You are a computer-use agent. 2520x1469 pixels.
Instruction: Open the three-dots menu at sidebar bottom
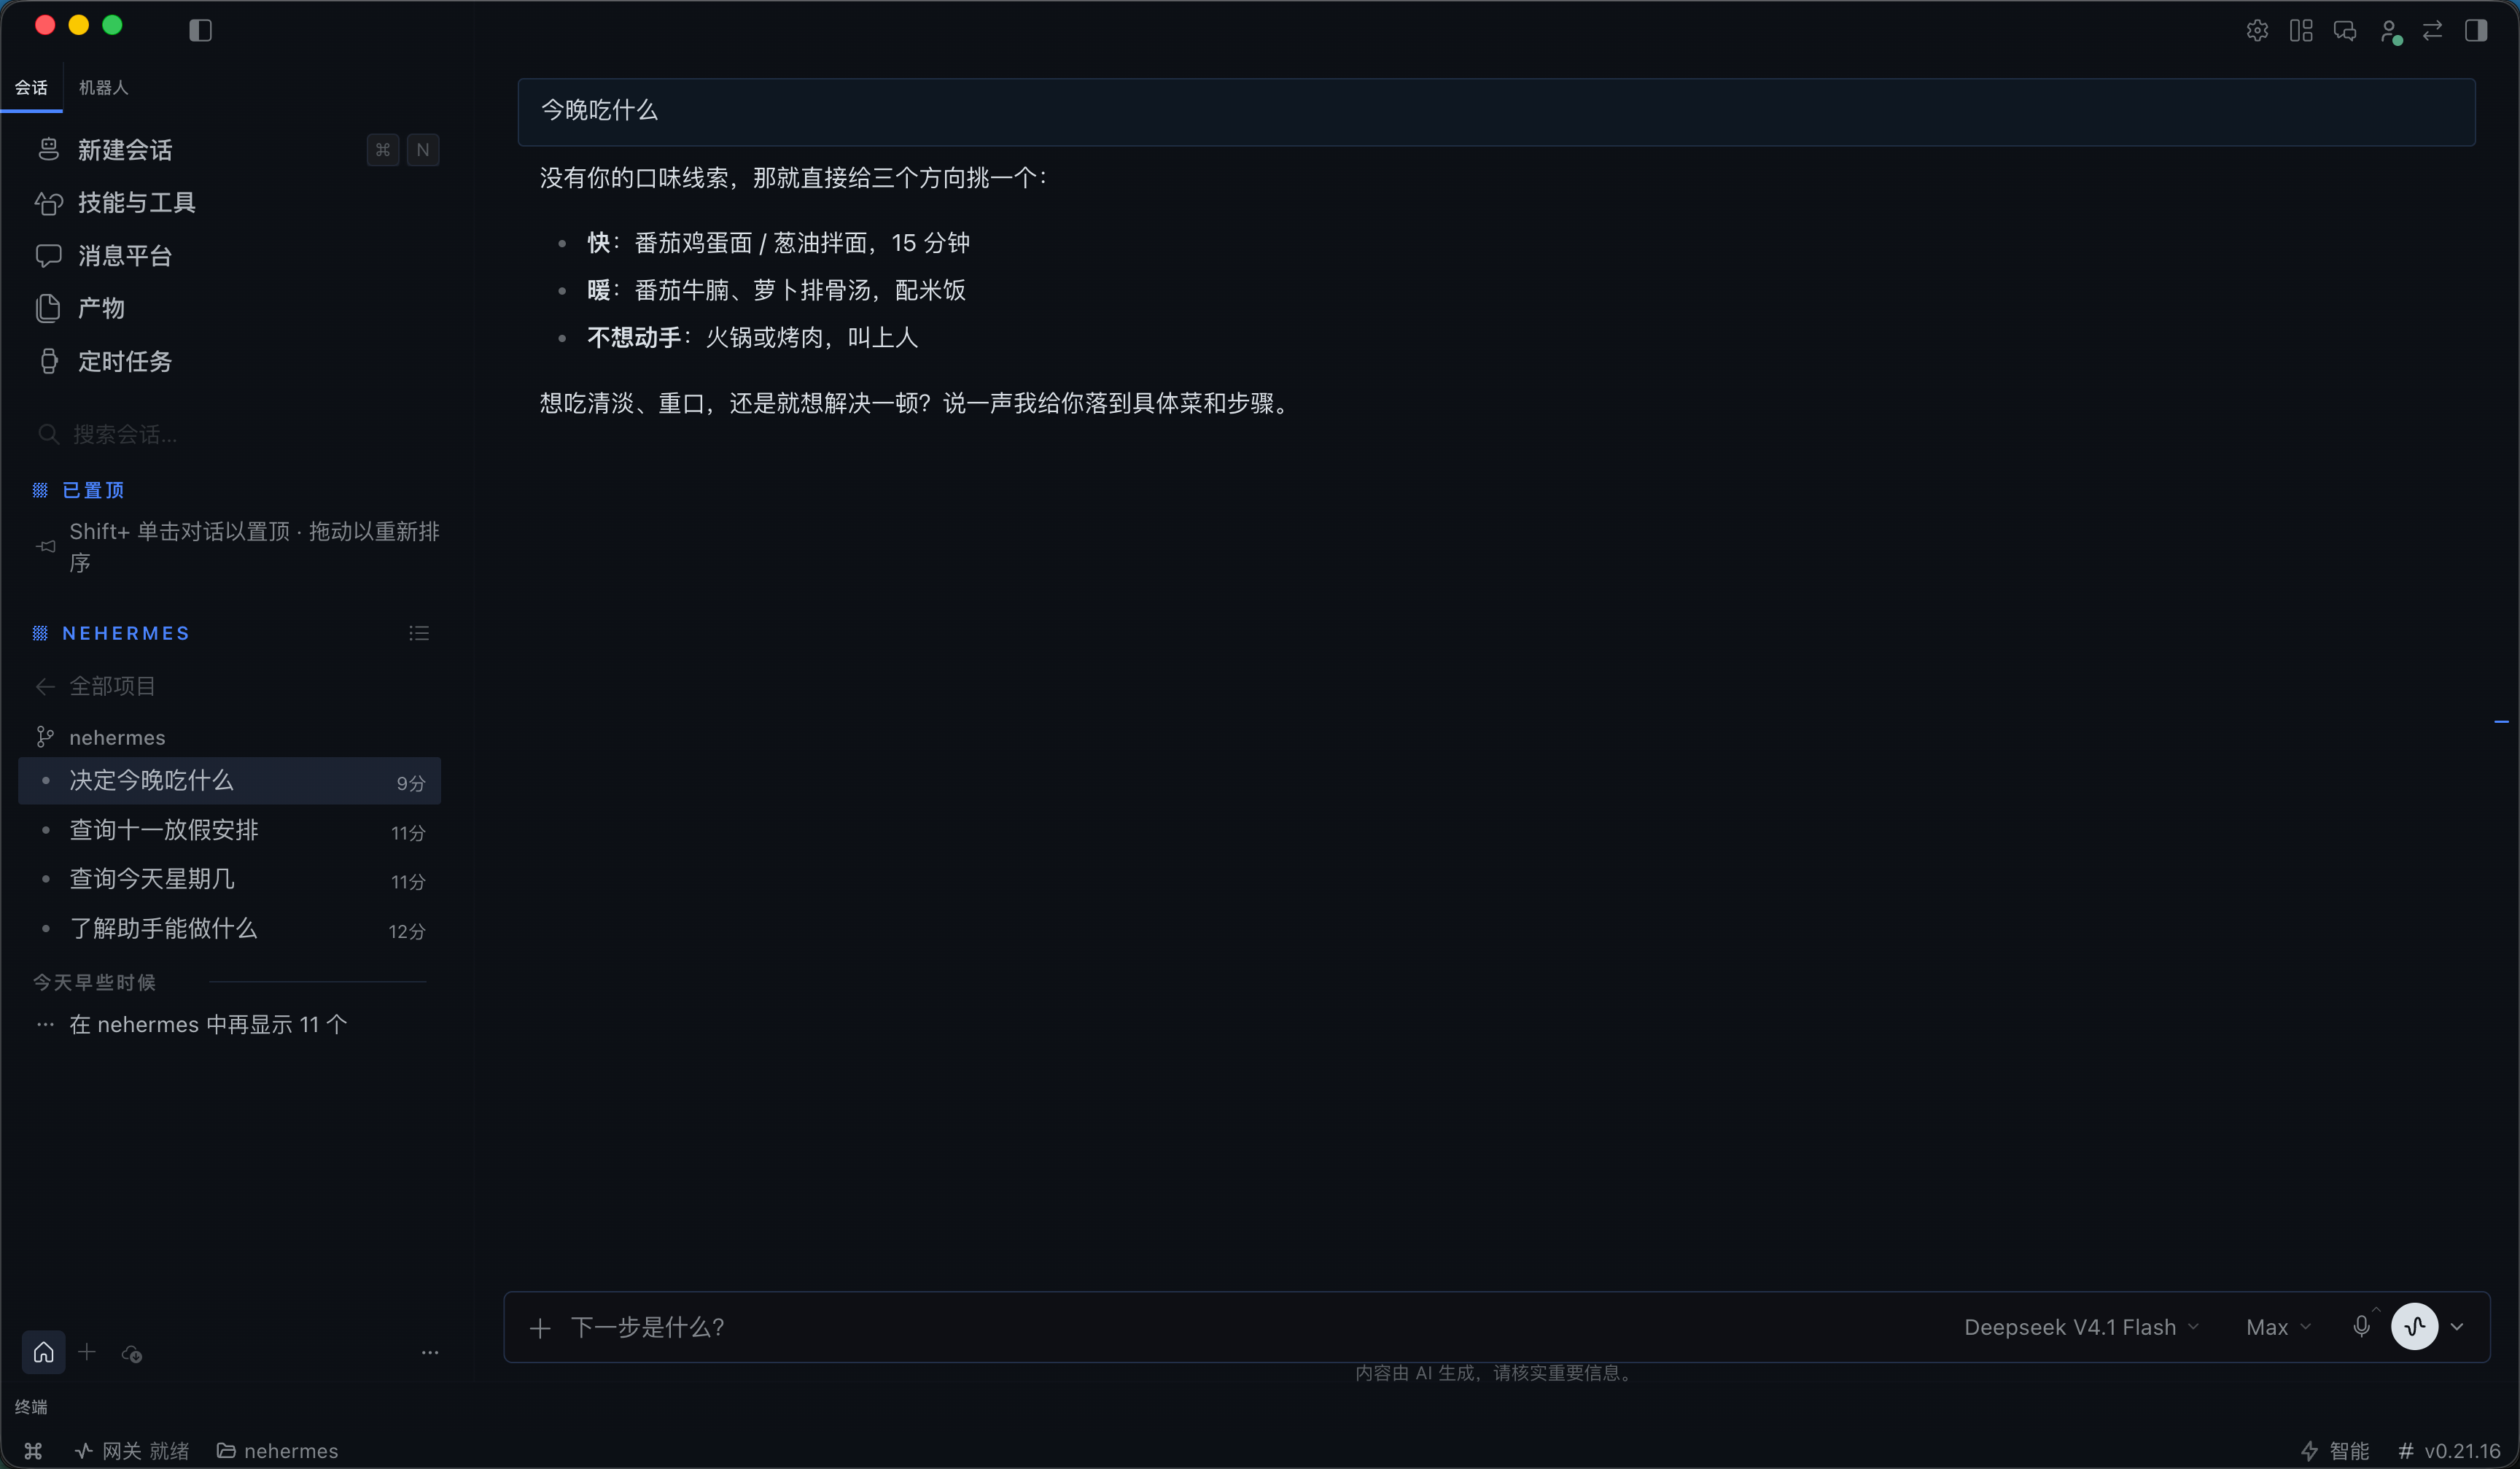coord(430,1353)
